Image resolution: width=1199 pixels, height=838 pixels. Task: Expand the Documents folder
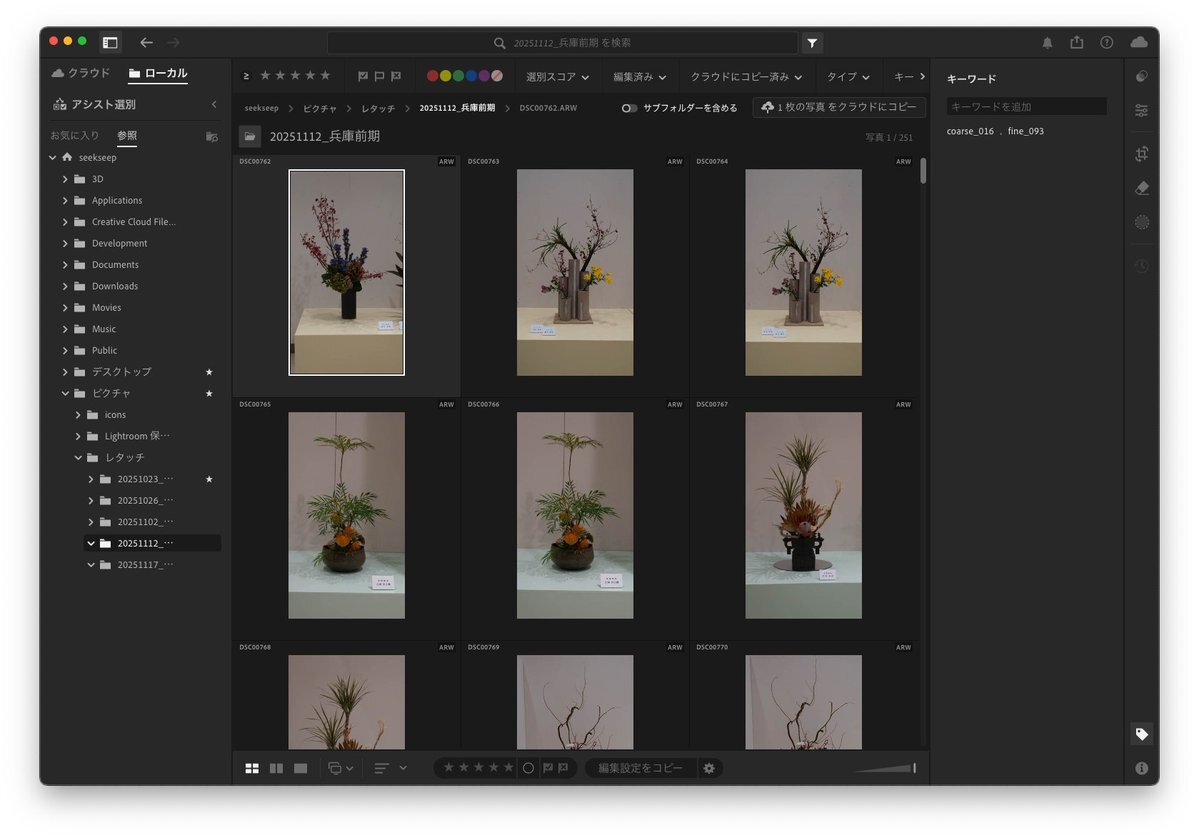point(66,265)
